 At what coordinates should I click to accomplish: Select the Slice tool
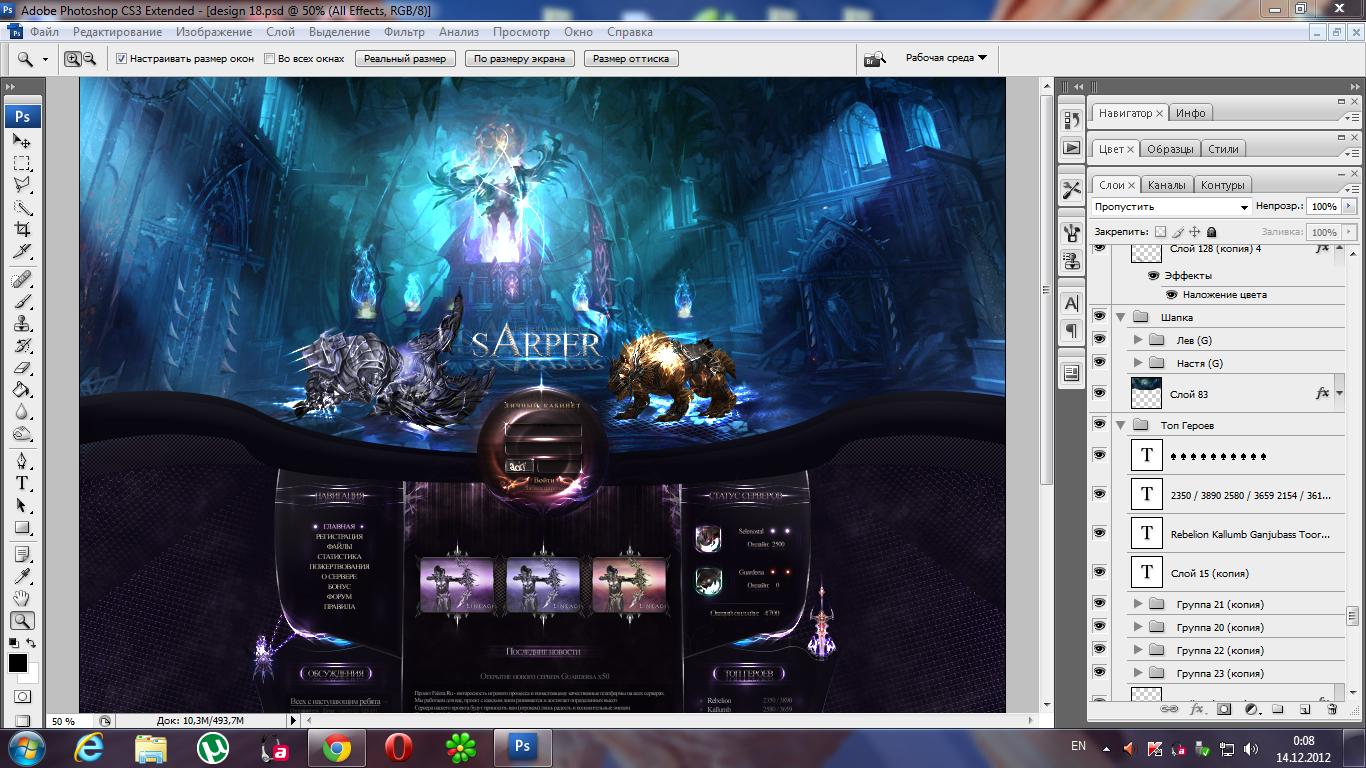[22, 251]
